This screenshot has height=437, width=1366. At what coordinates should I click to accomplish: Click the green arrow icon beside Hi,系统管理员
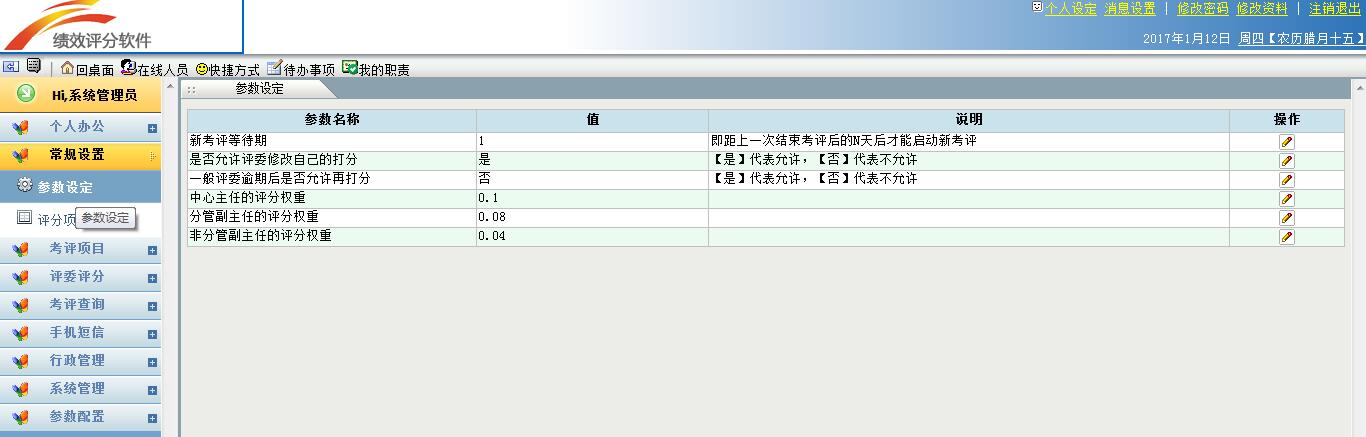27,94
